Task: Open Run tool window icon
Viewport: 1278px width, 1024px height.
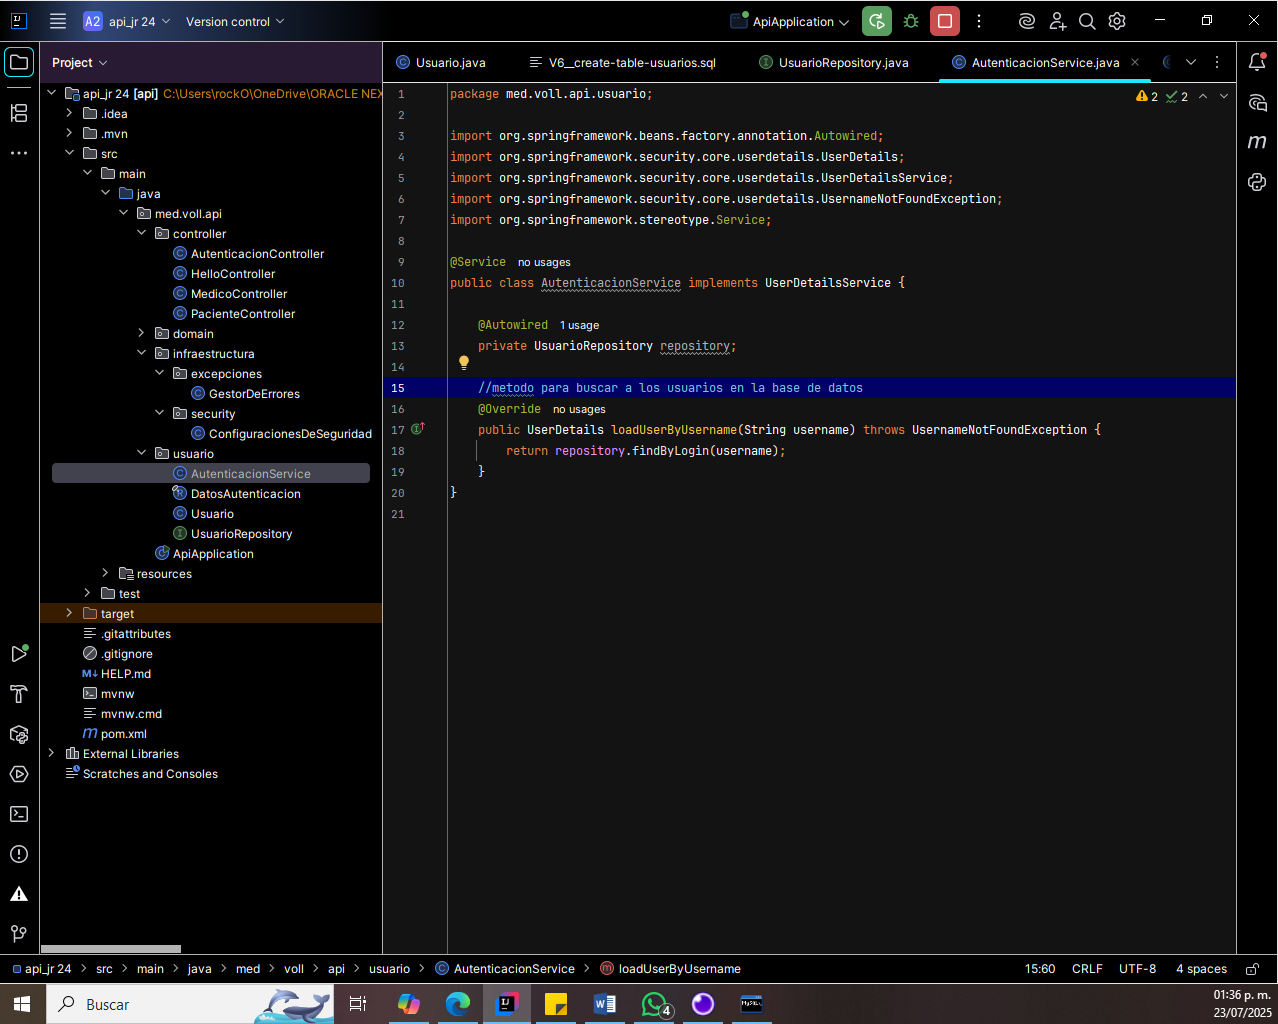Action: tap(19, 654)
